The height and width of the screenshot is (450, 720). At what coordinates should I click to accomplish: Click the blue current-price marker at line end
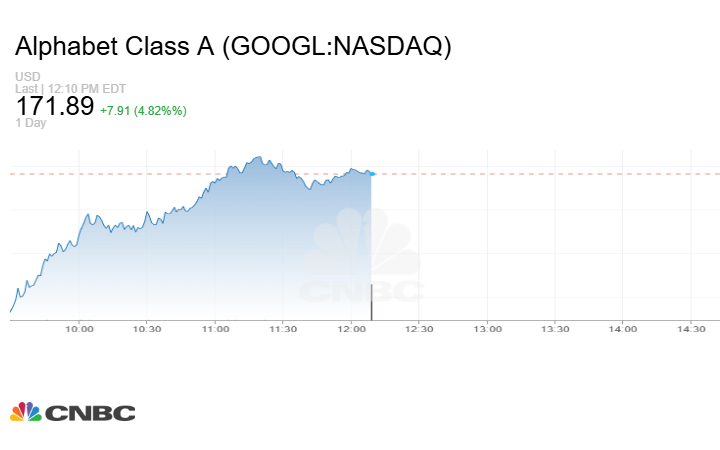372,174
